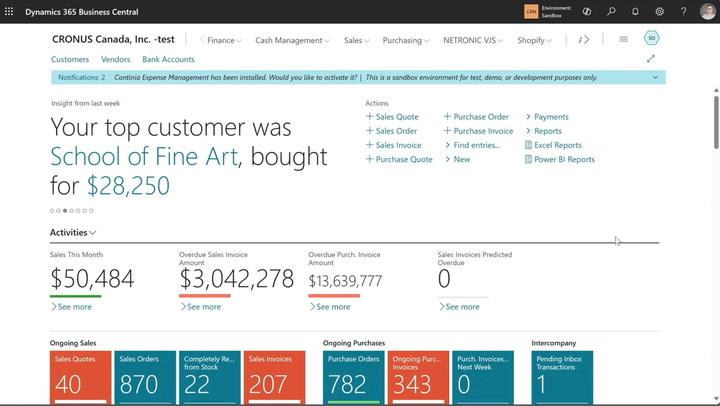The image size is (720, 406).
Task: Click See more under Overdue Sales Invoice Amount
Action: coord(200,307)
